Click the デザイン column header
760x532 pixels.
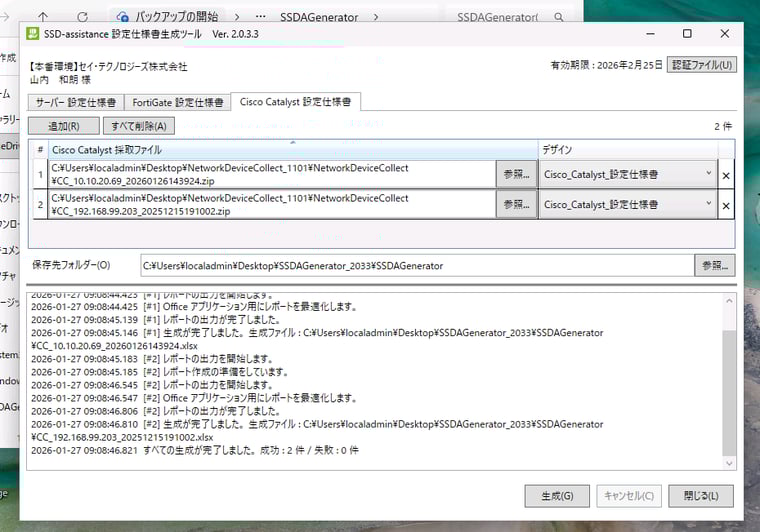628,150
